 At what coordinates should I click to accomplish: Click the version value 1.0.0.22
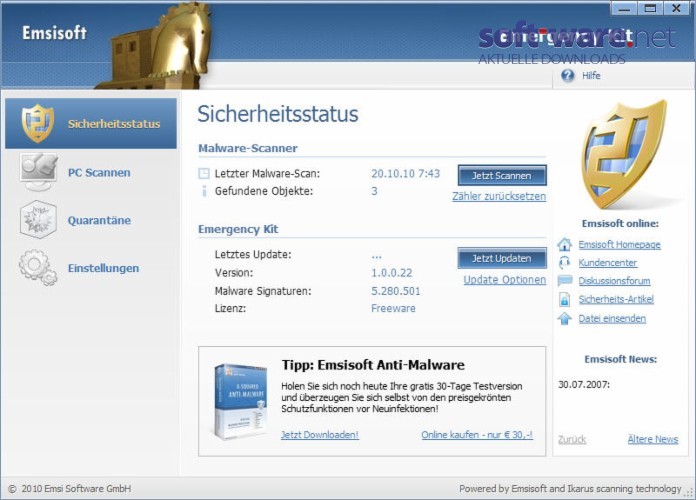coord(392,273)
